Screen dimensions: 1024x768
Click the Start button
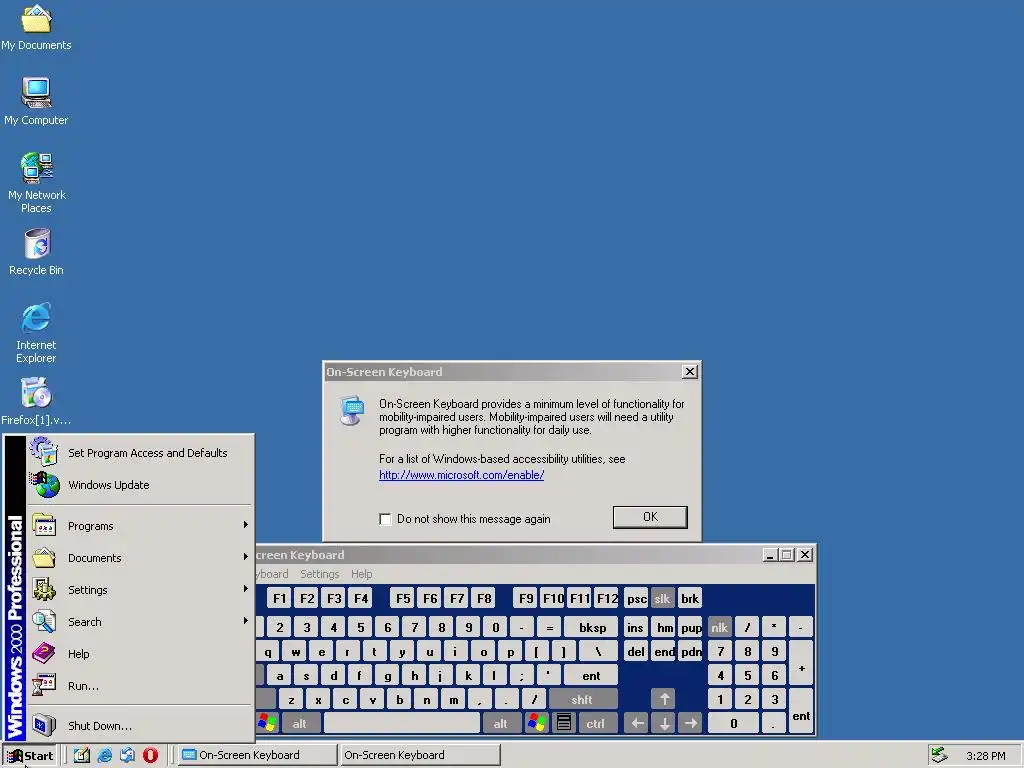coord(31,756)
